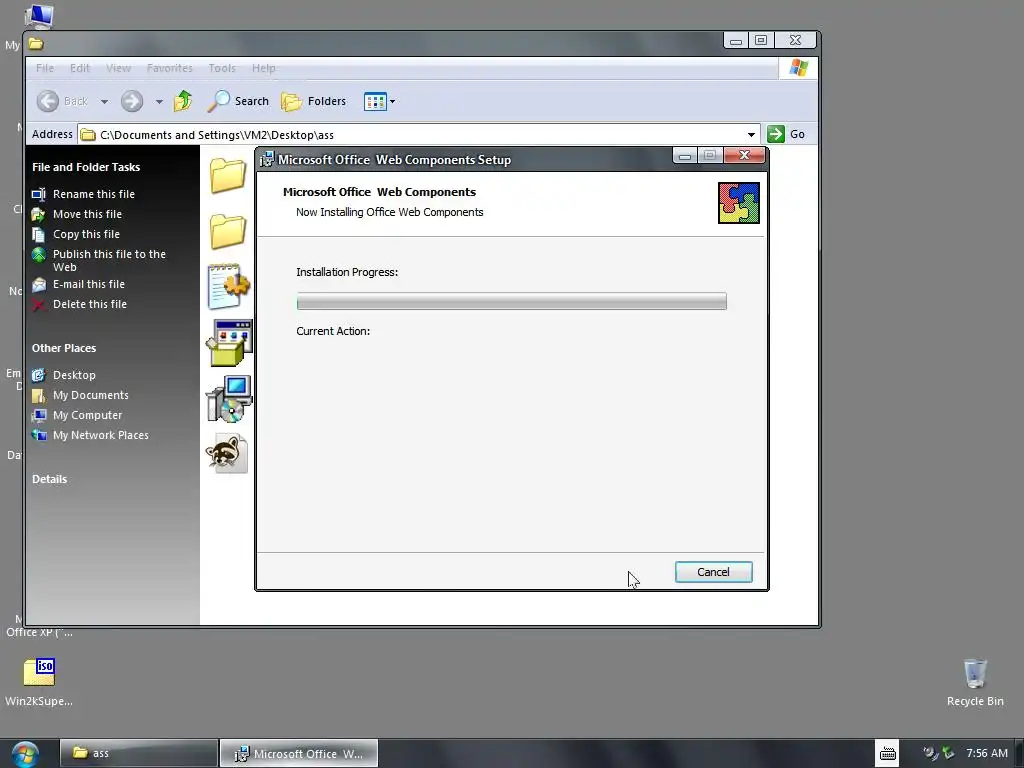Click Move this file

[x=87, y=214]
